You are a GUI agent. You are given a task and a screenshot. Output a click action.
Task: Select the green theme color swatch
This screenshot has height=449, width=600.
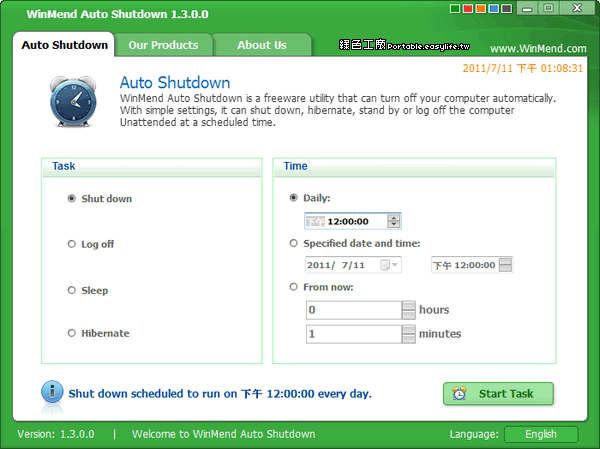pyautogui.click(x=455, y=9)
